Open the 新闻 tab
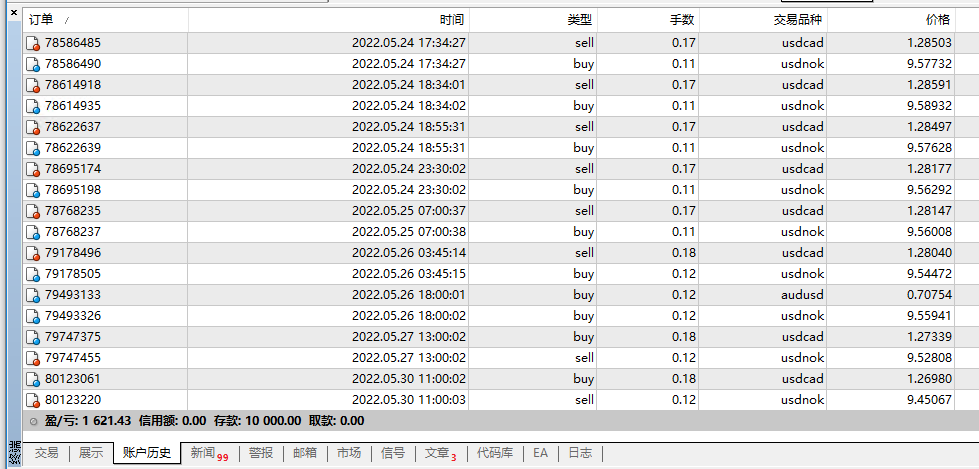This screenshot has width=979, height=469. 203,453
